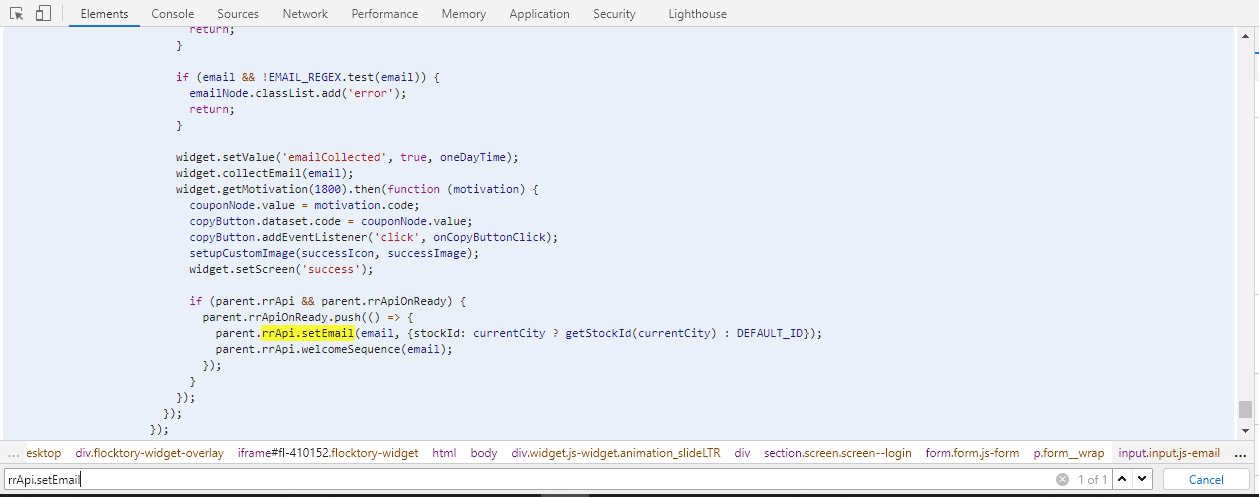The width and height of the screenshot is (1259, 497).
Task: Open the Sources tab
Action: 238,14
